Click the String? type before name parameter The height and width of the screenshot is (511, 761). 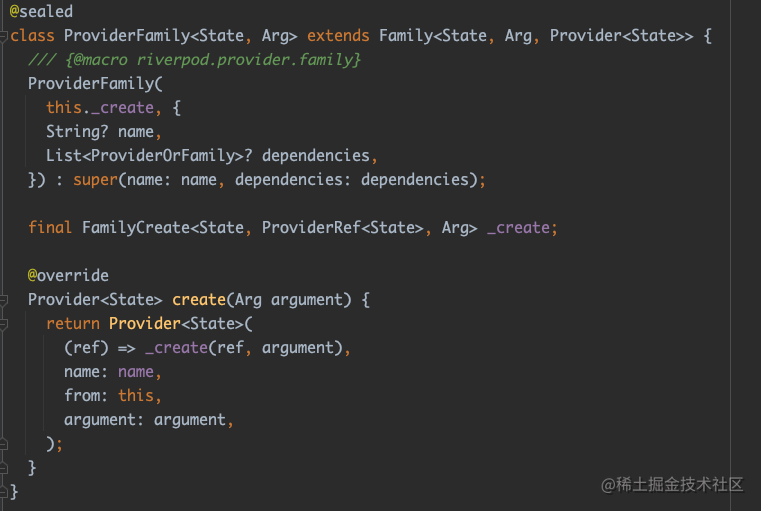coord(77,132)
